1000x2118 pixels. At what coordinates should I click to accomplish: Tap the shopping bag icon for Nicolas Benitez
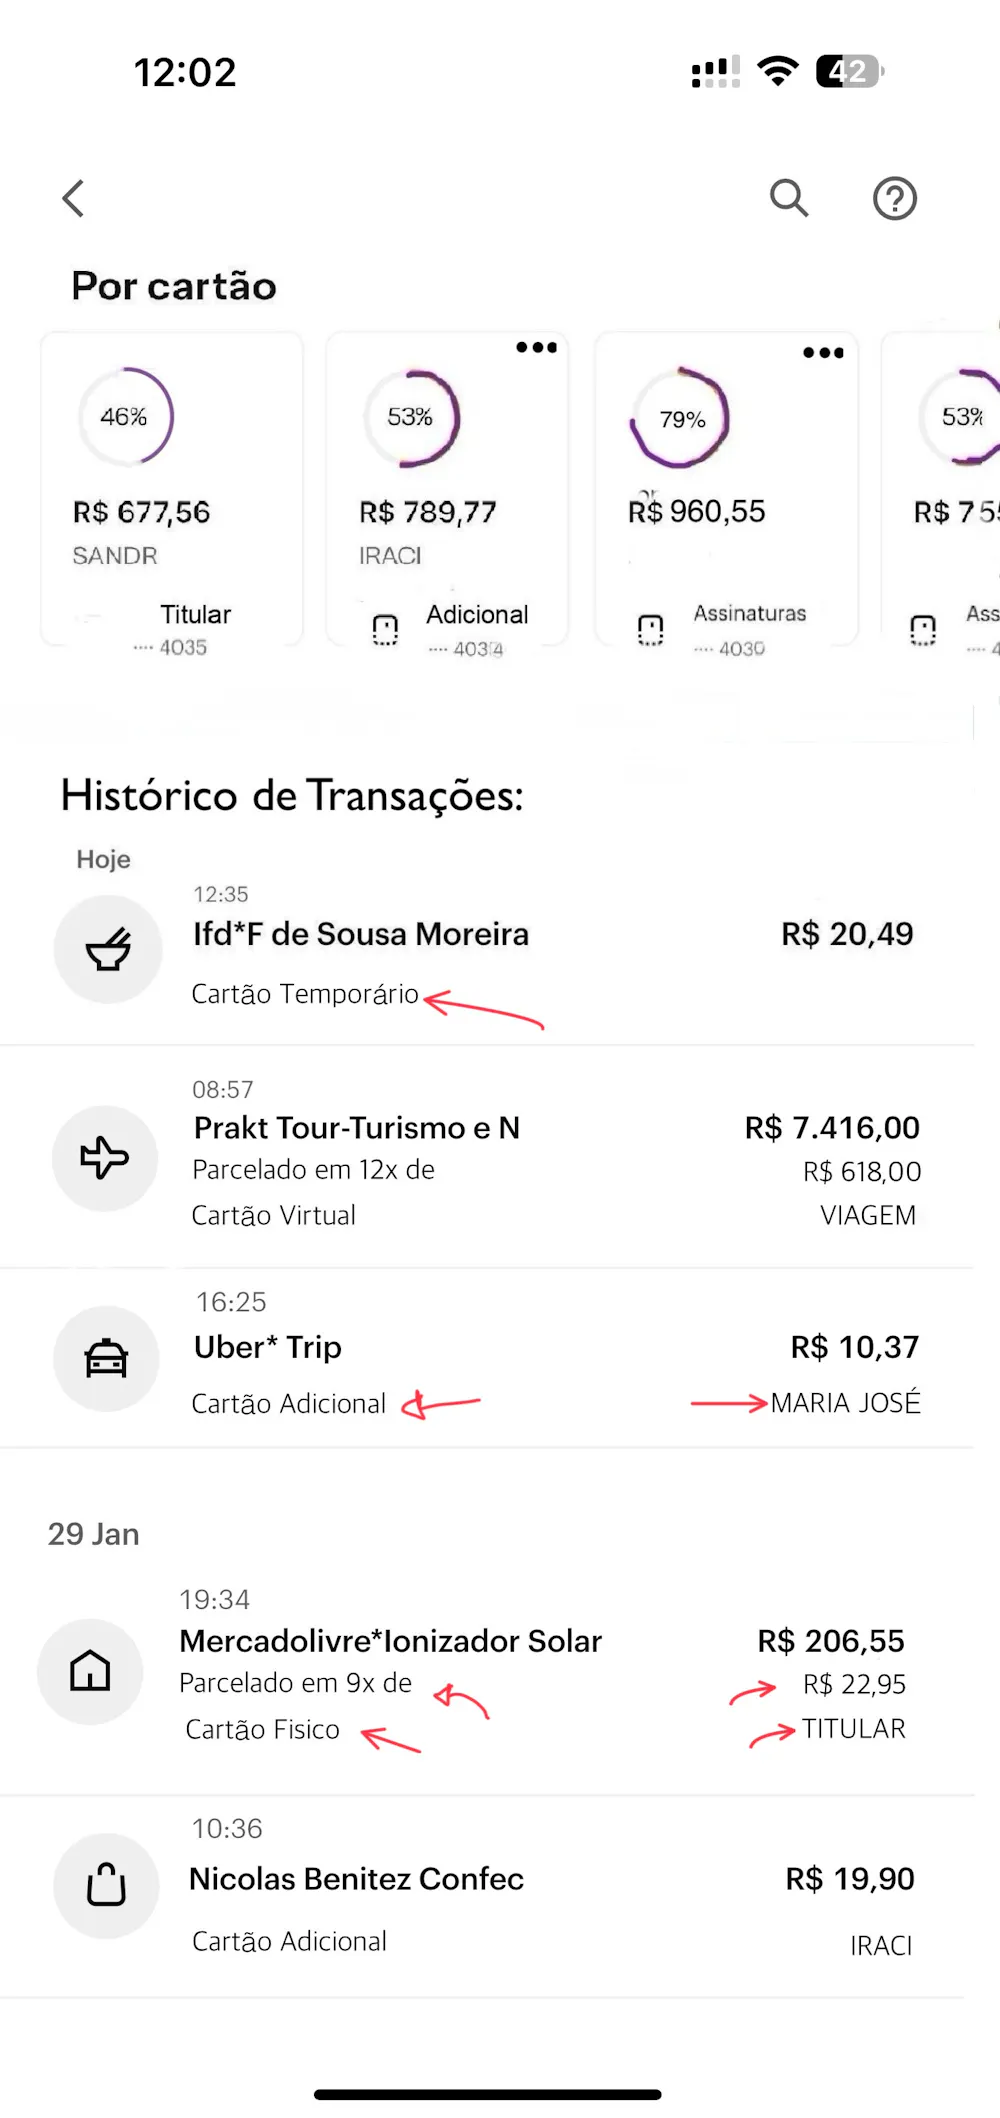[106, 1885]
